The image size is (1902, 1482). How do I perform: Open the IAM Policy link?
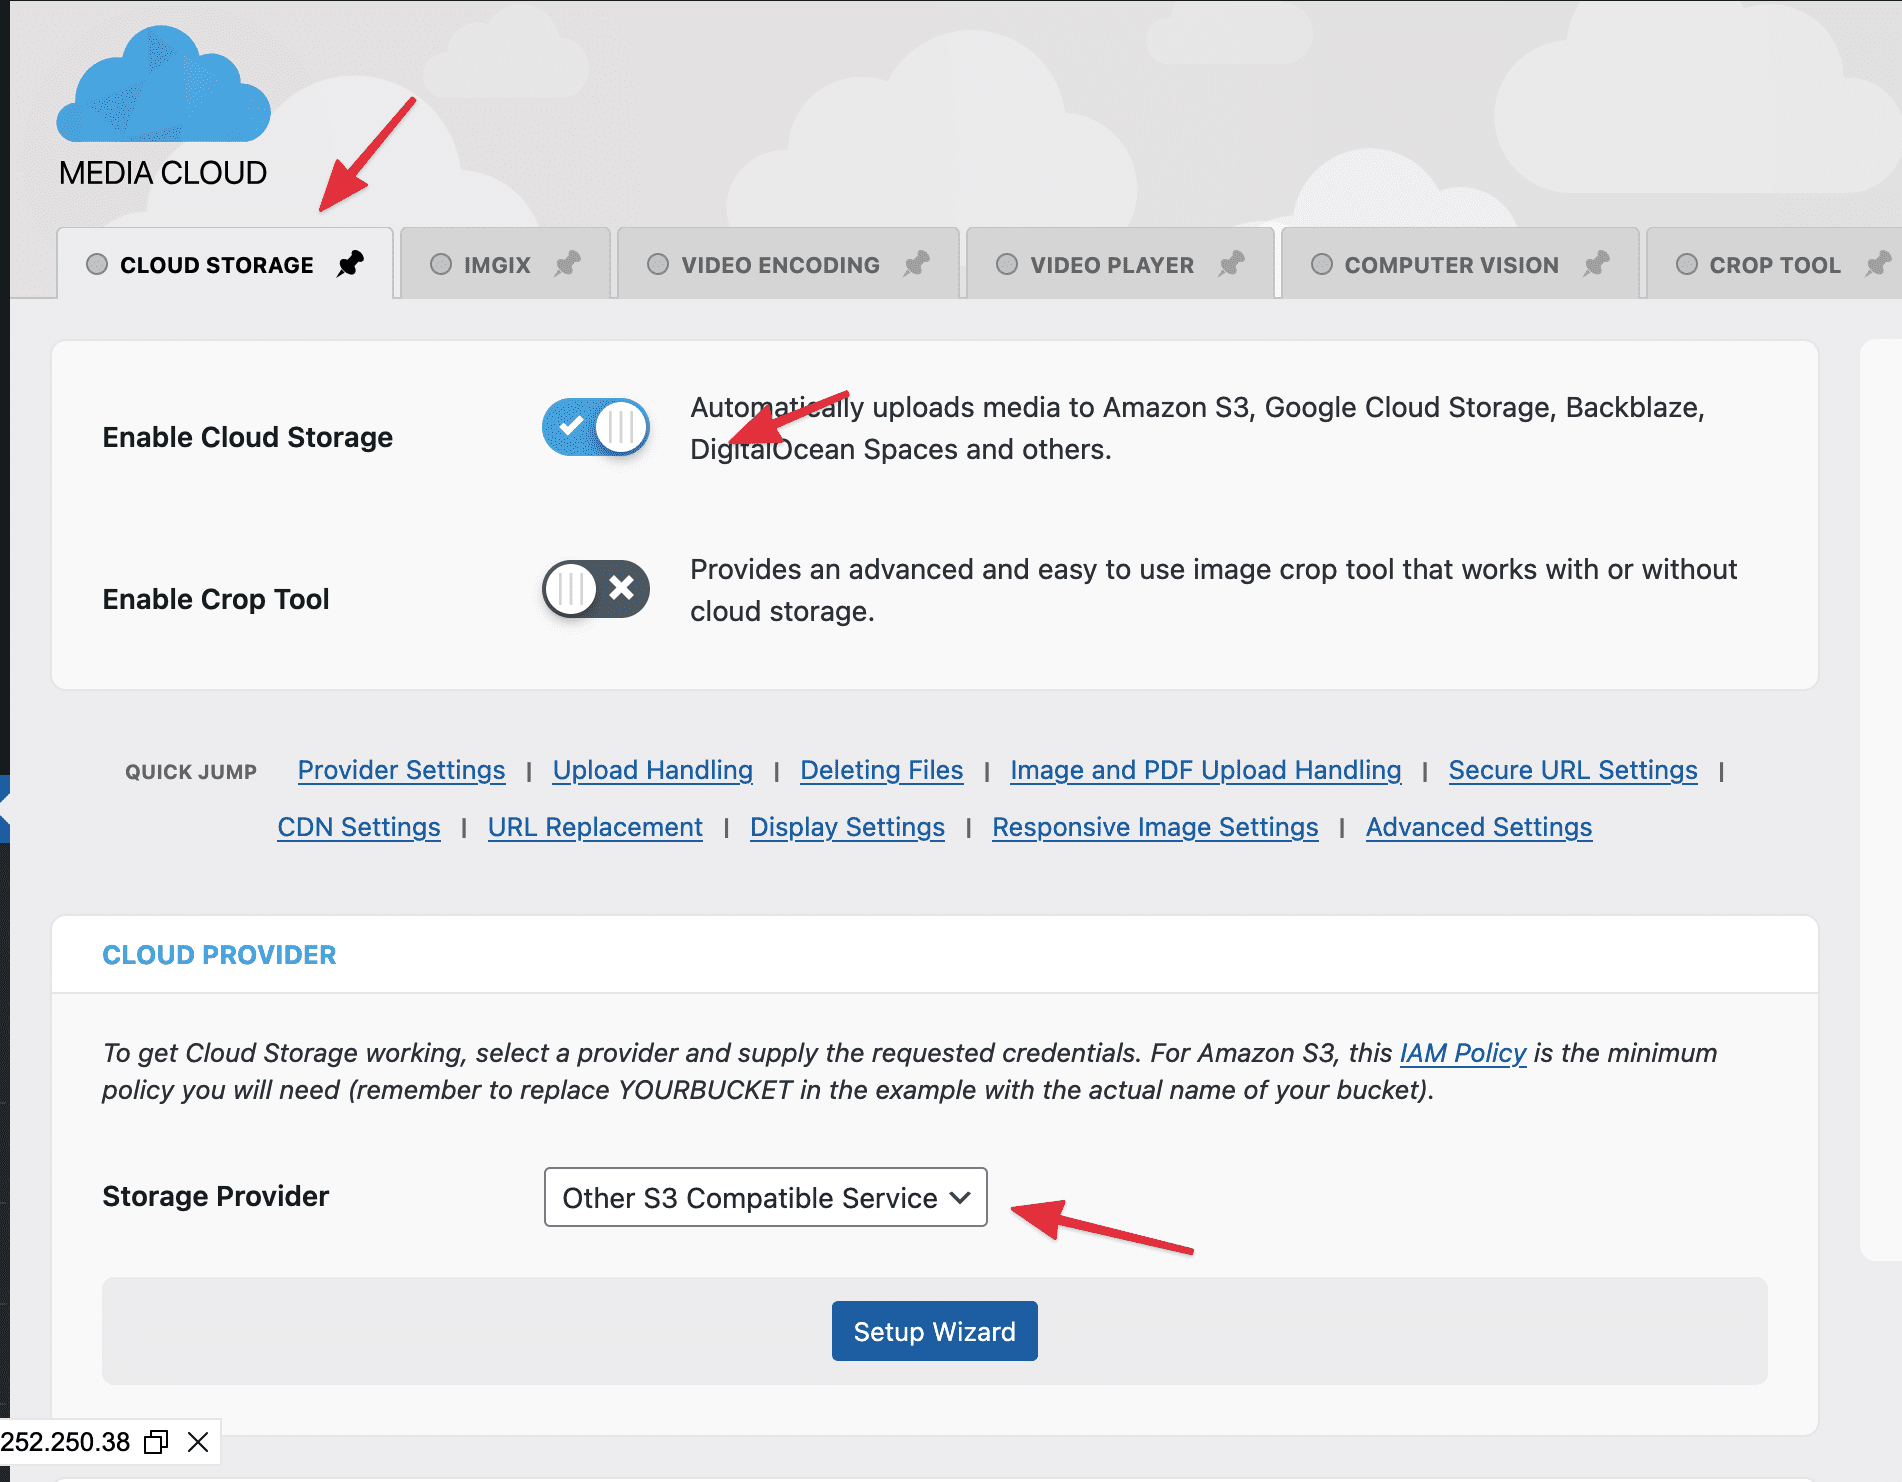[x=1462, y=1053]
